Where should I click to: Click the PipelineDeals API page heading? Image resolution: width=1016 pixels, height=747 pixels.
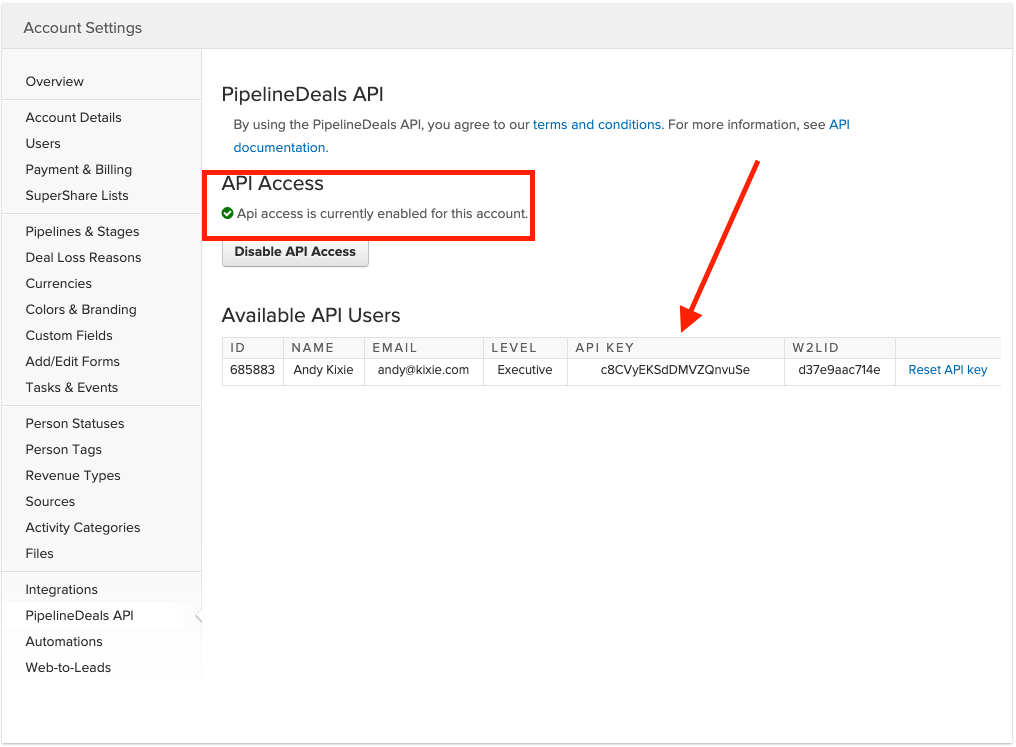point(302,95)
